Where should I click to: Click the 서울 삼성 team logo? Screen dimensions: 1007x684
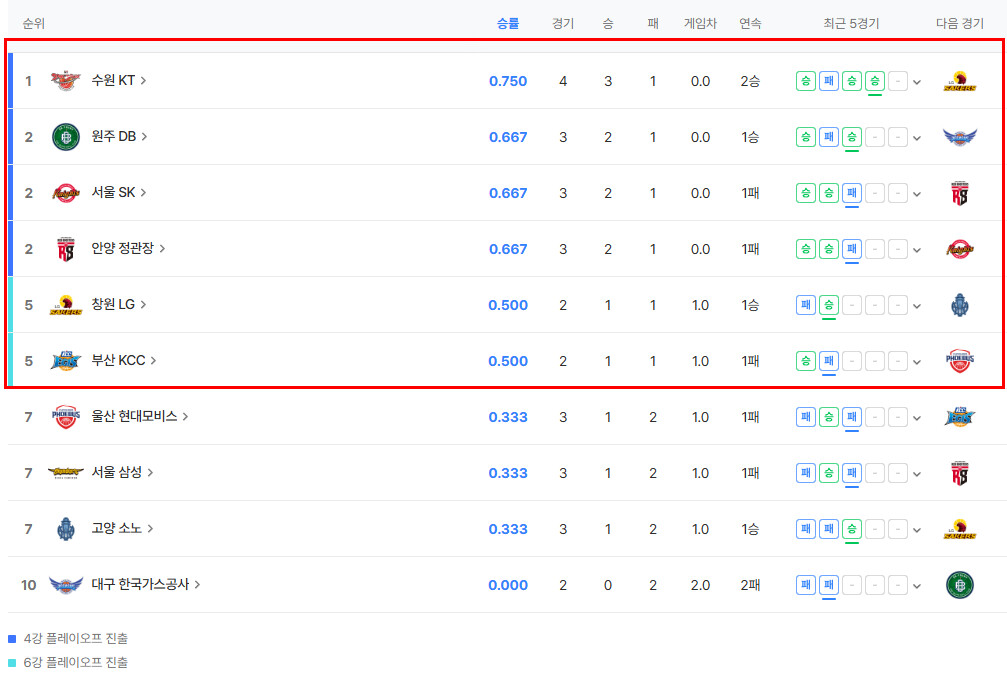click(x=66, y=473)
